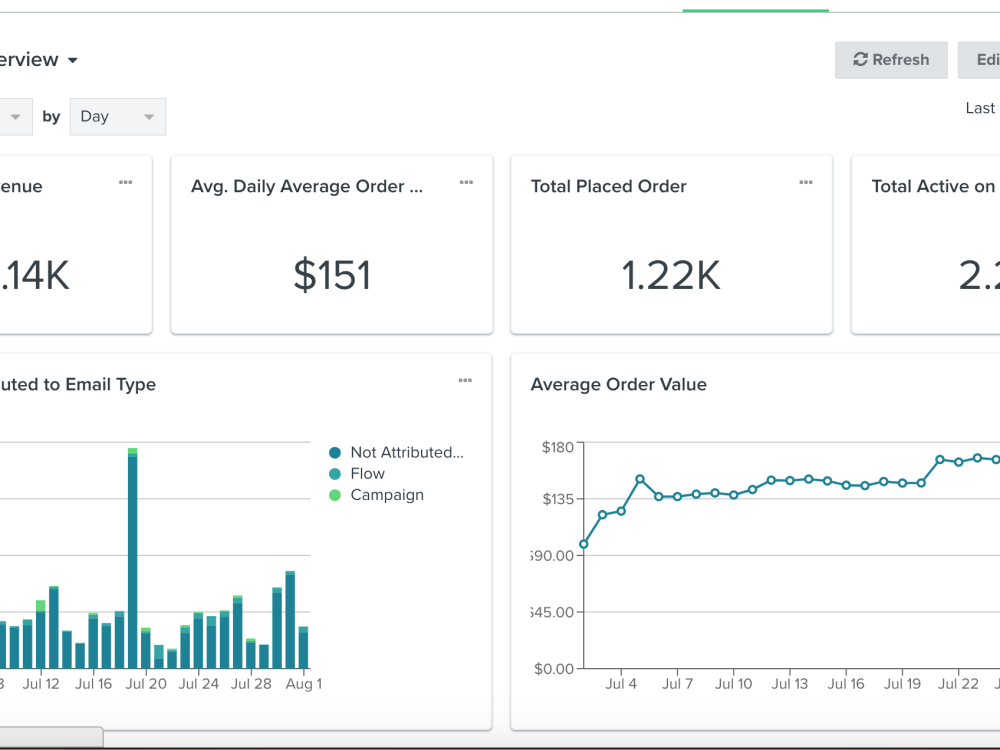Image resolution: width=1000 pixels, height=750 pixels.
Task: Open the partially visible dropdown before 'by'
Action: [x=15, y=117]
